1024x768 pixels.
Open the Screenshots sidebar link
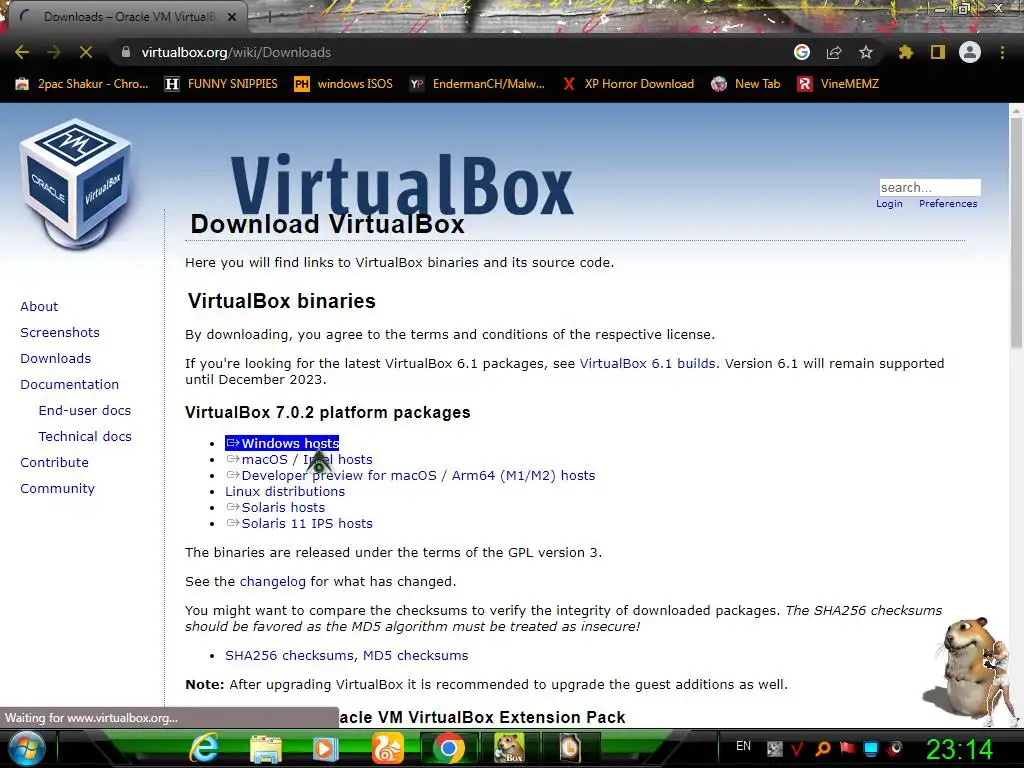[60, 332]
